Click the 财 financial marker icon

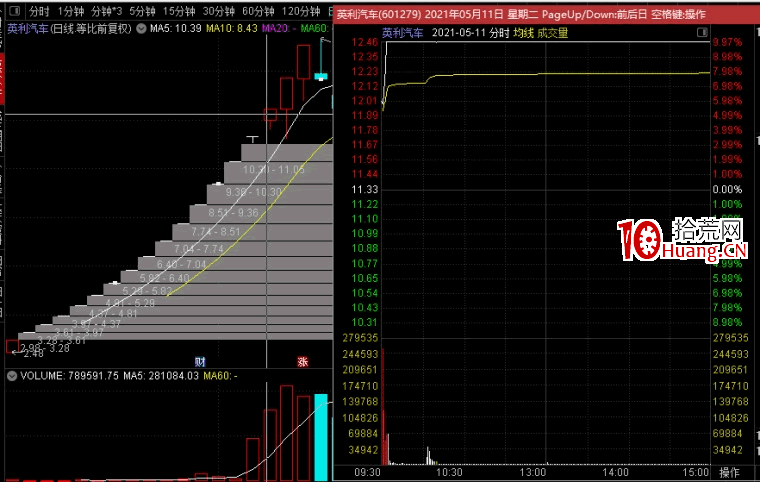coord(200,362)
